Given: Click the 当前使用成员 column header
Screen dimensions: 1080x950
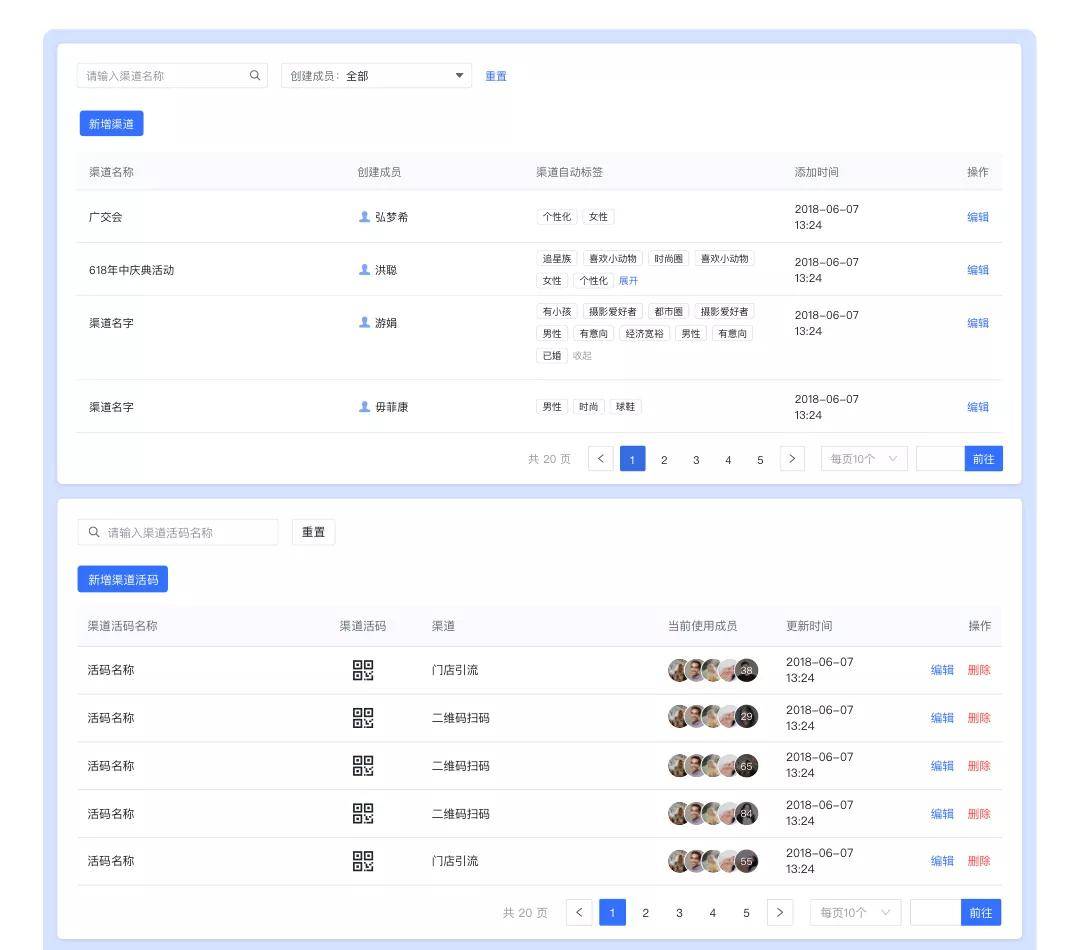Looking at the screenshot, I should [x=703, y=626].
